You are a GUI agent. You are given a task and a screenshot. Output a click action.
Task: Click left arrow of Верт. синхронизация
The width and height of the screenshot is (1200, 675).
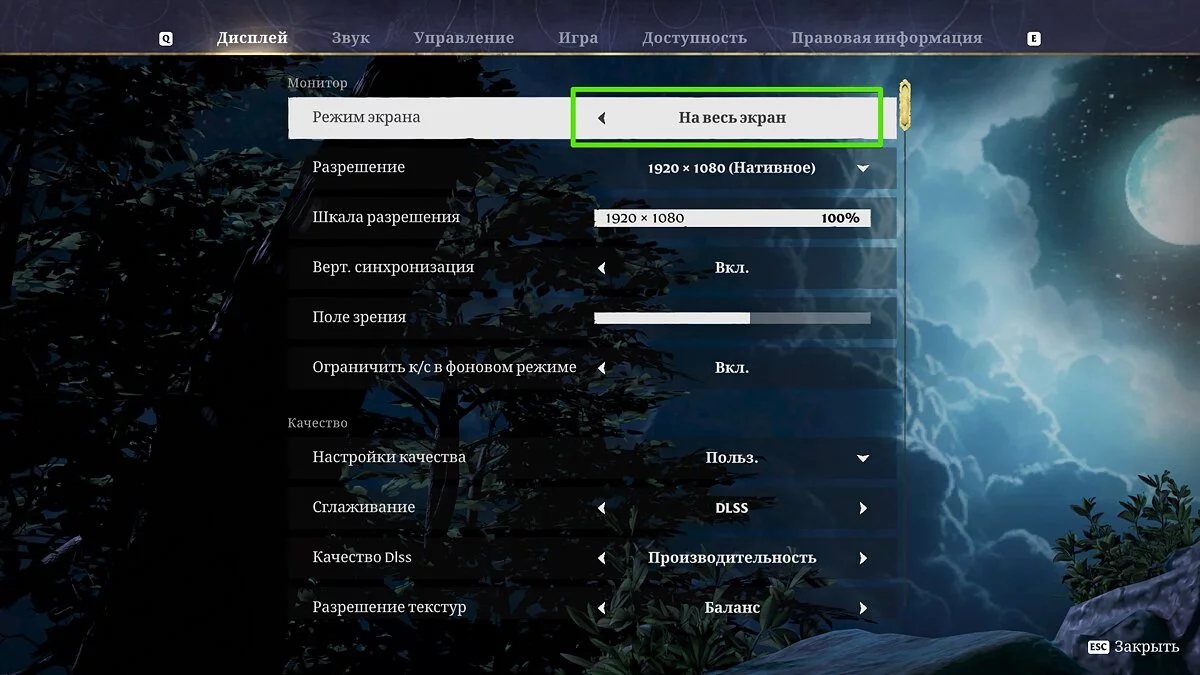[x=602, y=268]
